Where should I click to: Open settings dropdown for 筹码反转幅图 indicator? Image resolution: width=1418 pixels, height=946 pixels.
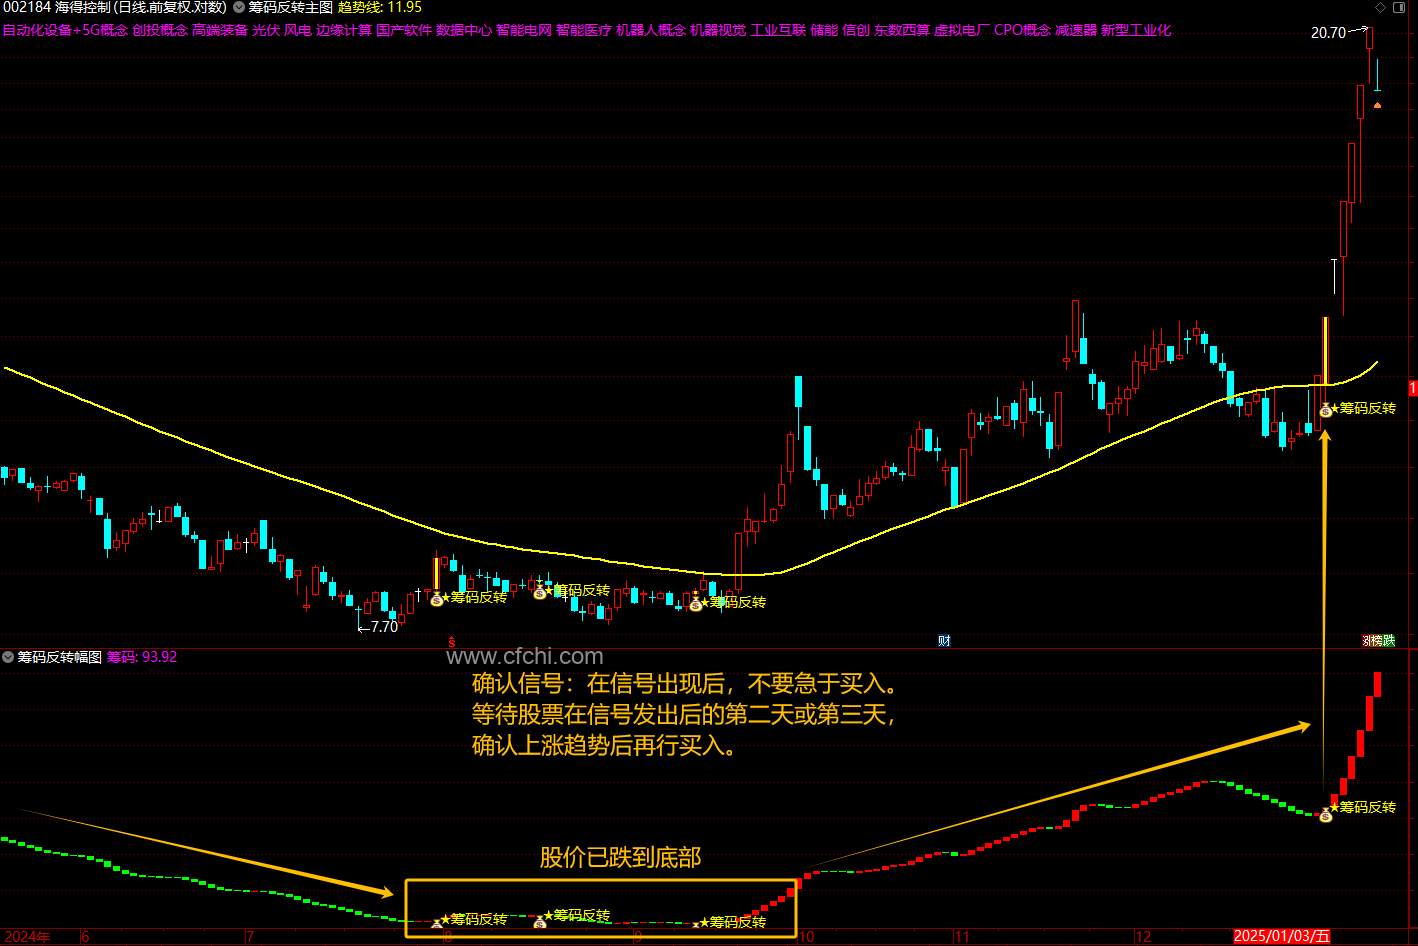[x=8, y=657]
